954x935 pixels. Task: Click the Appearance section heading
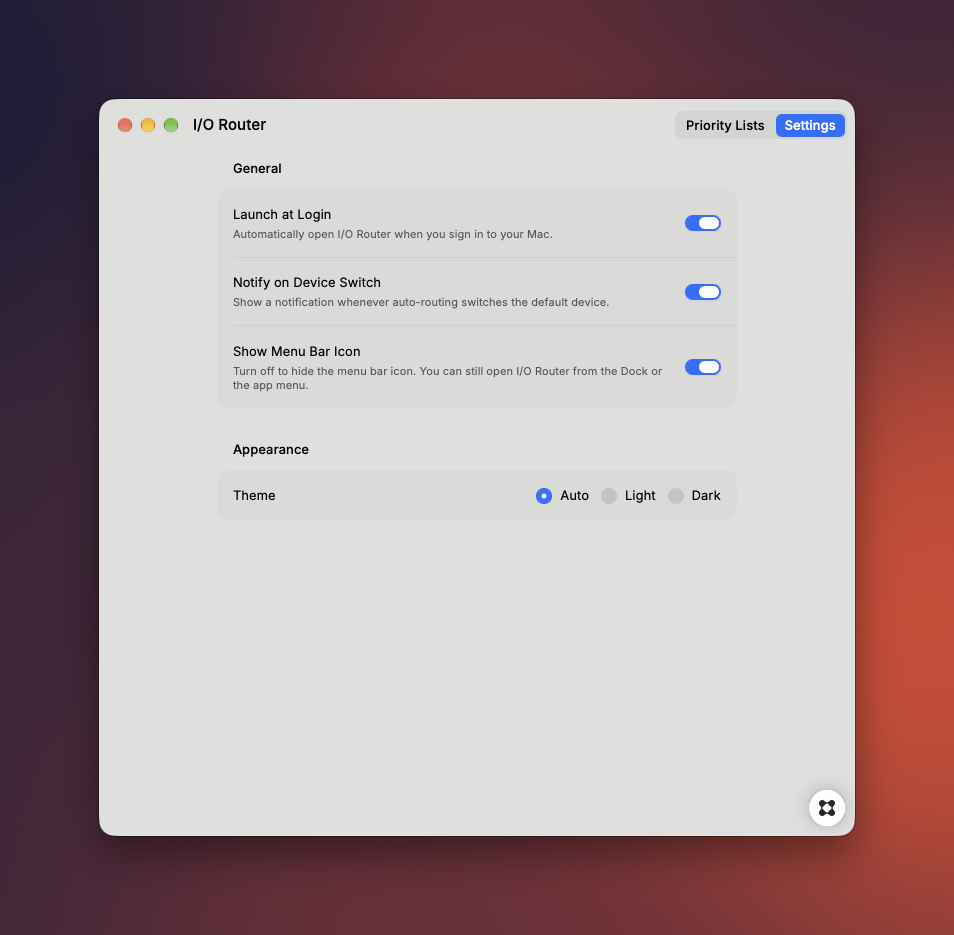(x=271, y=450)
